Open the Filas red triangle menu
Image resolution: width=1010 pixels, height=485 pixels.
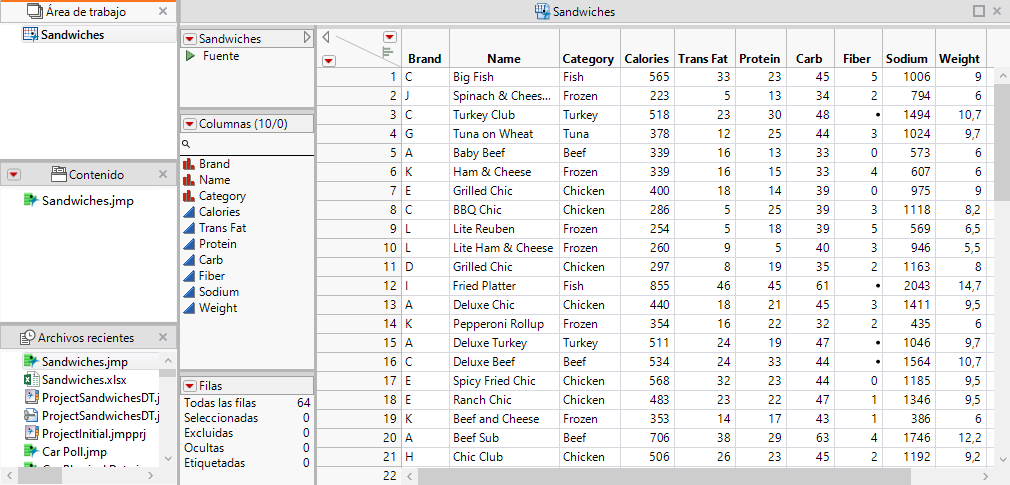coord(190,386)
